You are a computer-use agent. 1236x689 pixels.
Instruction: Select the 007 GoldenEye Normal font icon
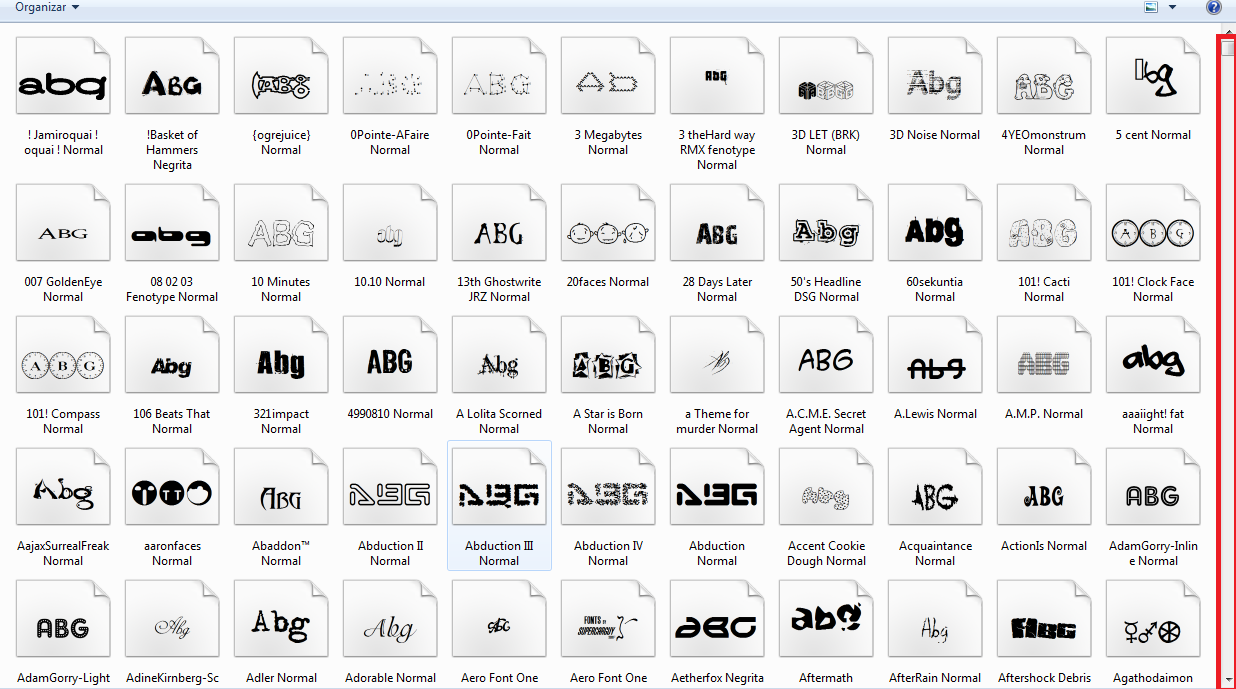(x=63, y=233)
